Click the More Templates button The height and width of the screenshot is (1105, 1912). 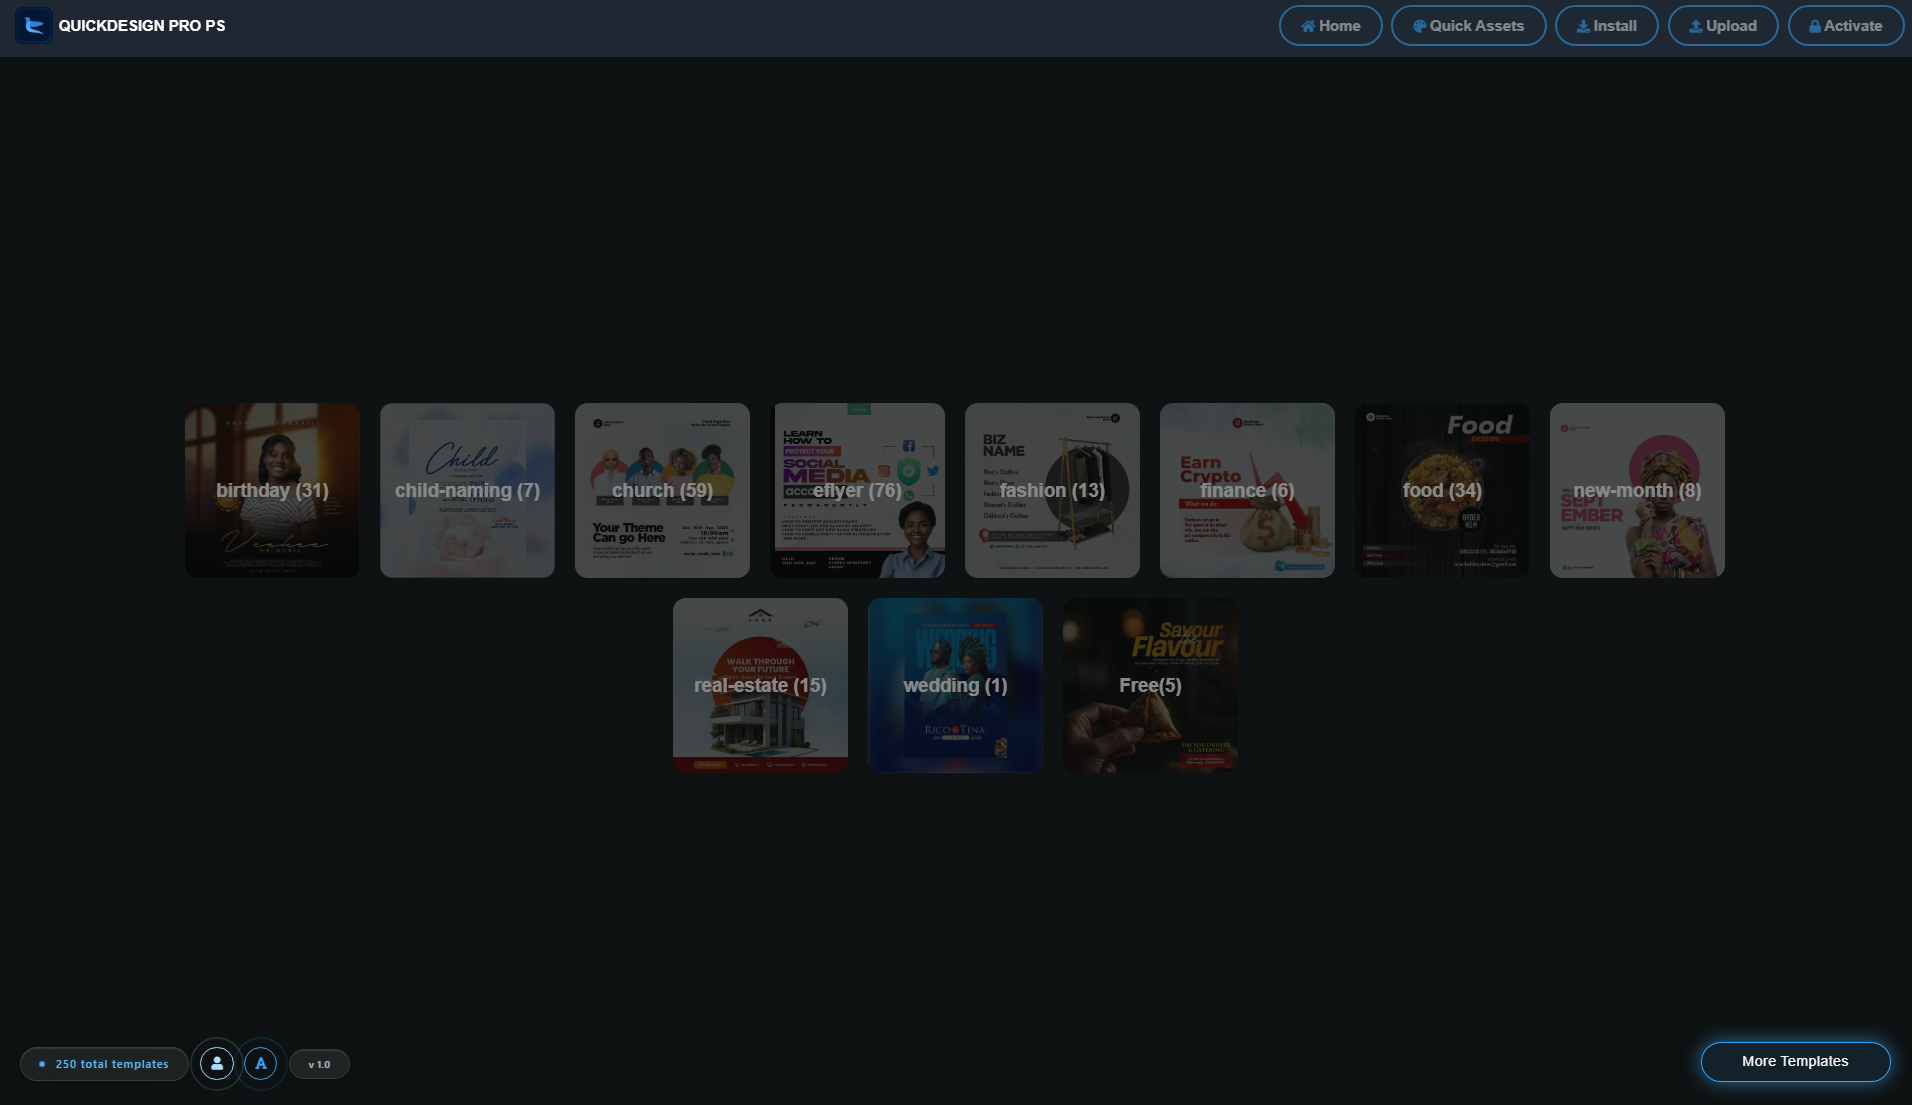tap(1795, 1061)
